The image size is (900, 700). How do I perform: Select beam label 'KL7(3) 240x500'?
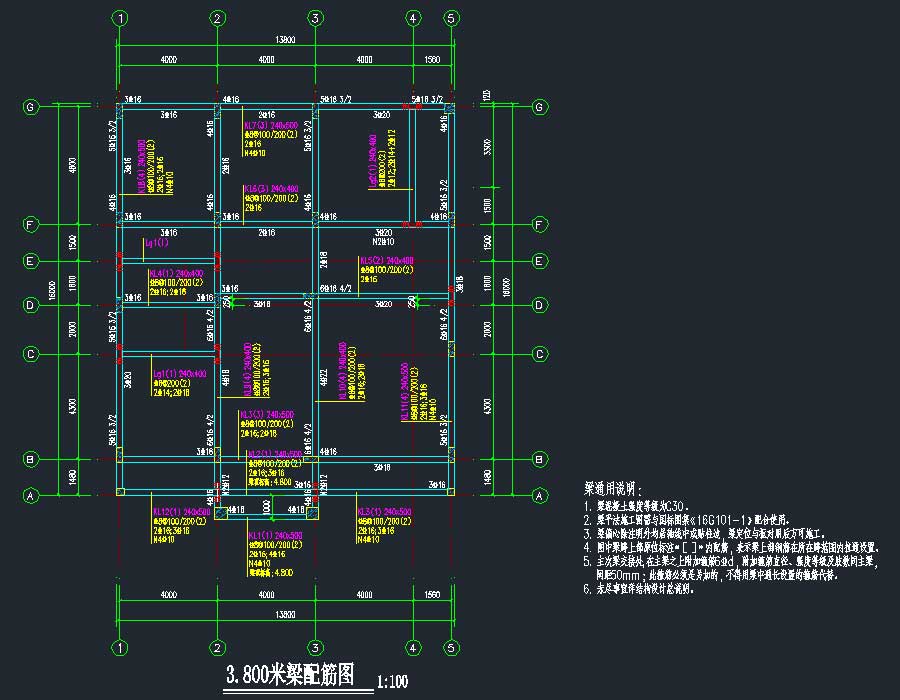[271, 125]
